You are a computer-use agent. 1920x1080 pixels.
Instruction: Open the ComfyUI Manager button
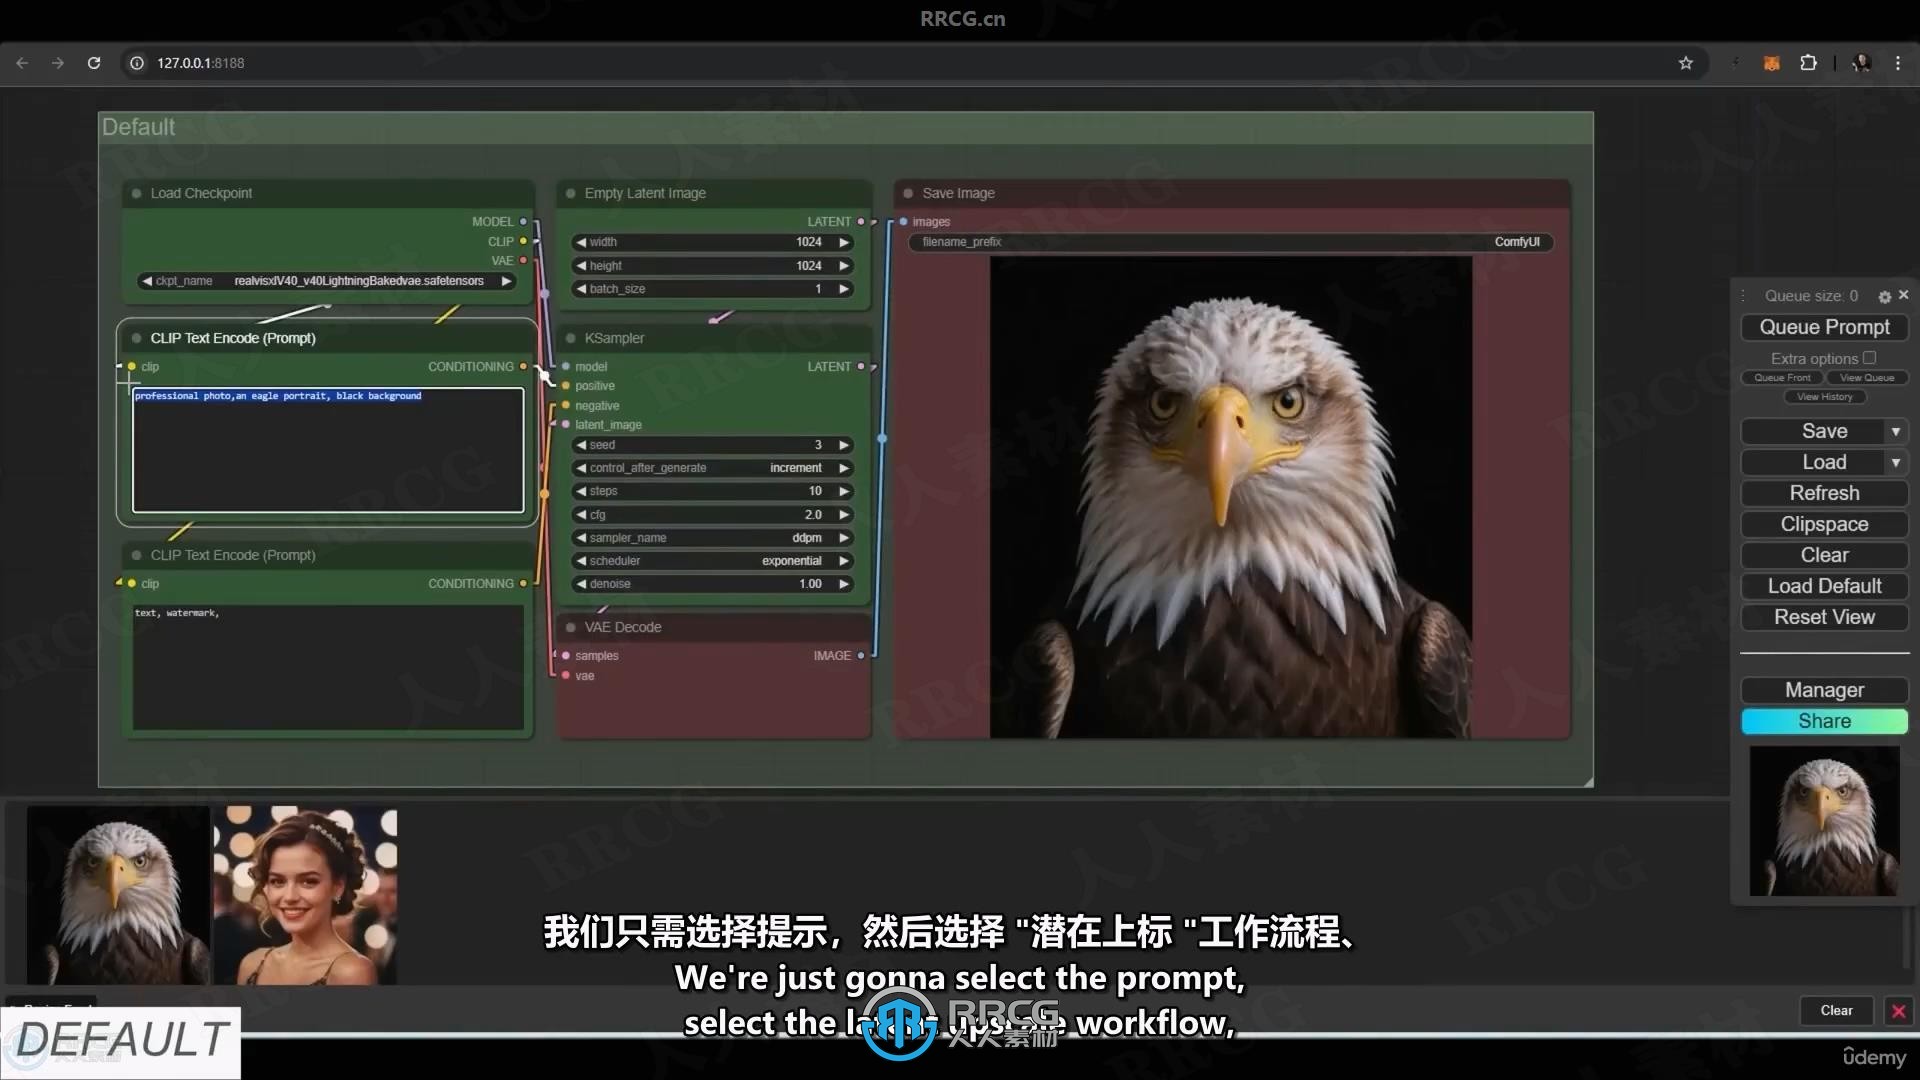pos(1824,690)
